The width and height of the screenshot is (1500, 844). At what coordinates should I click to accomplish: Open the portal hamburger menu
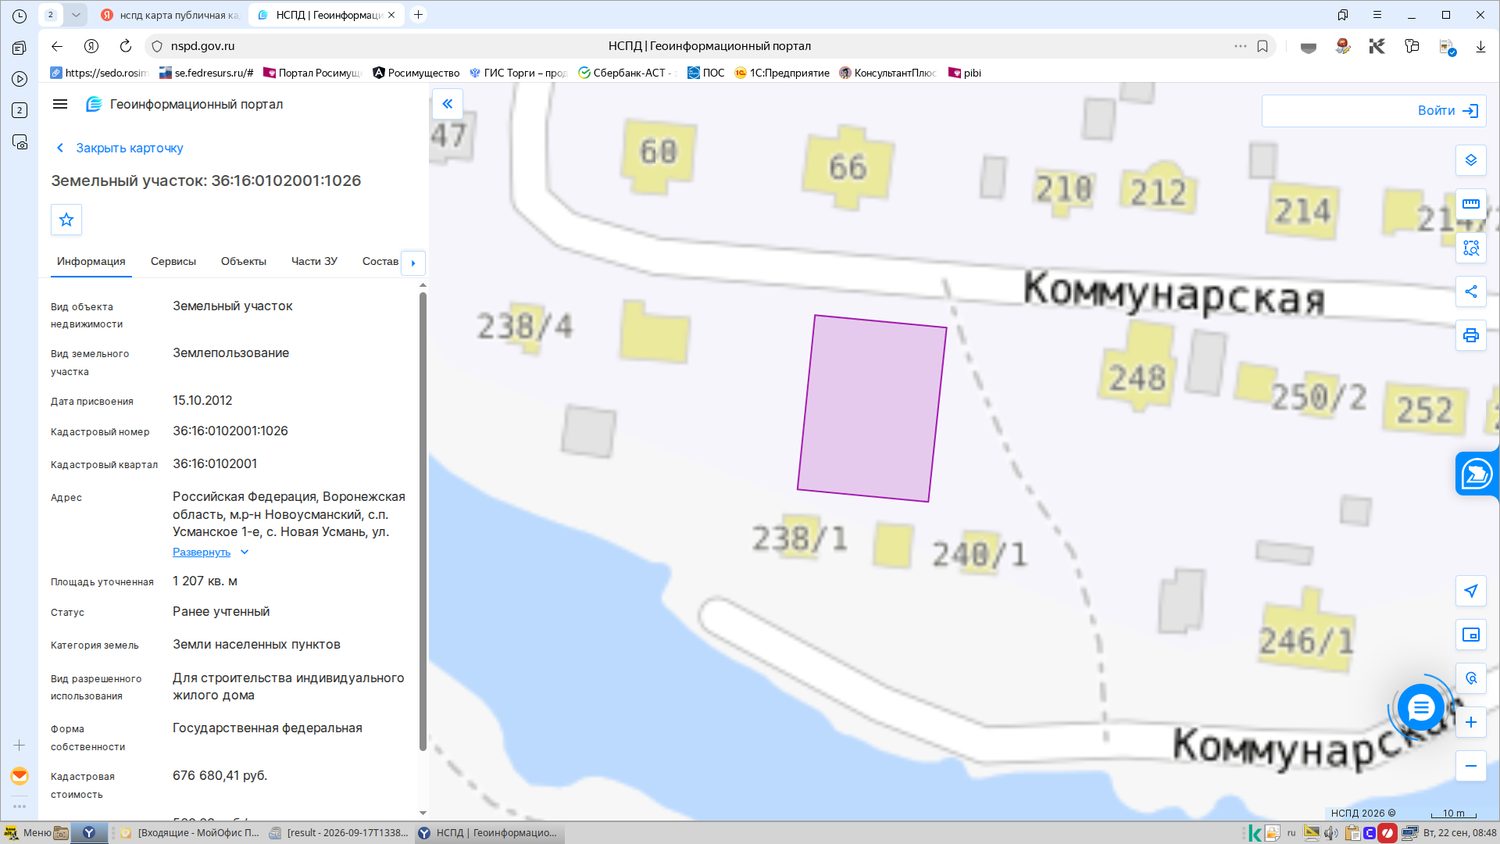pos(60,104)
